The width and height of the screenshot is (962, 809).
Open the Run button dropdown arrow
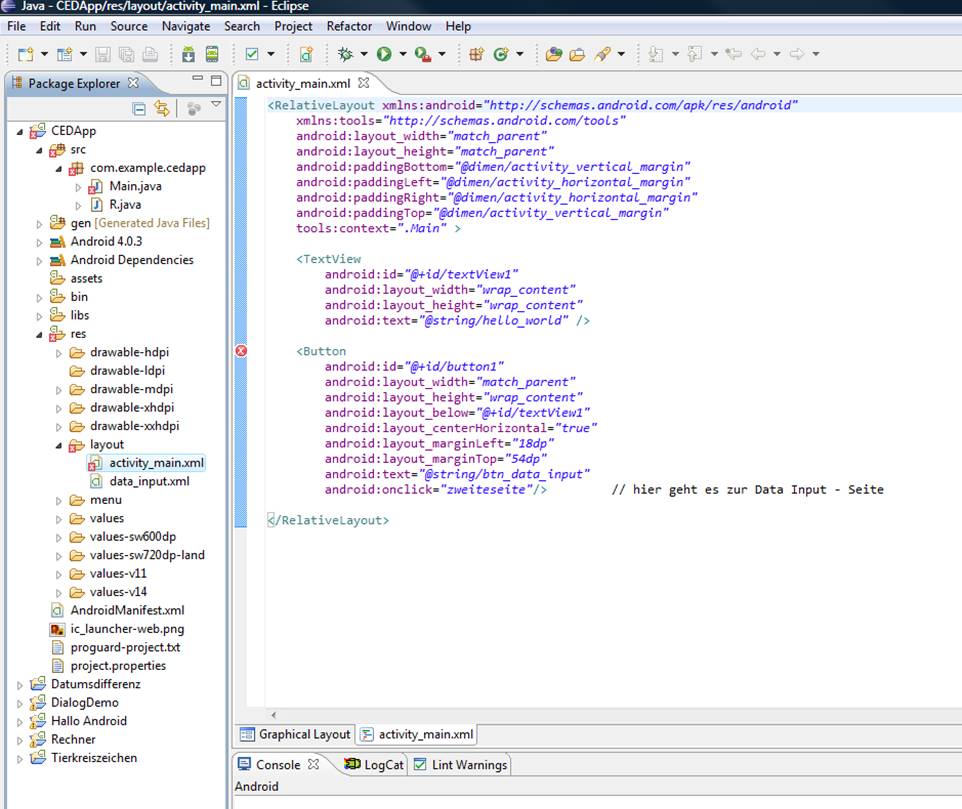pyautogui.click(x=402, y=54)
